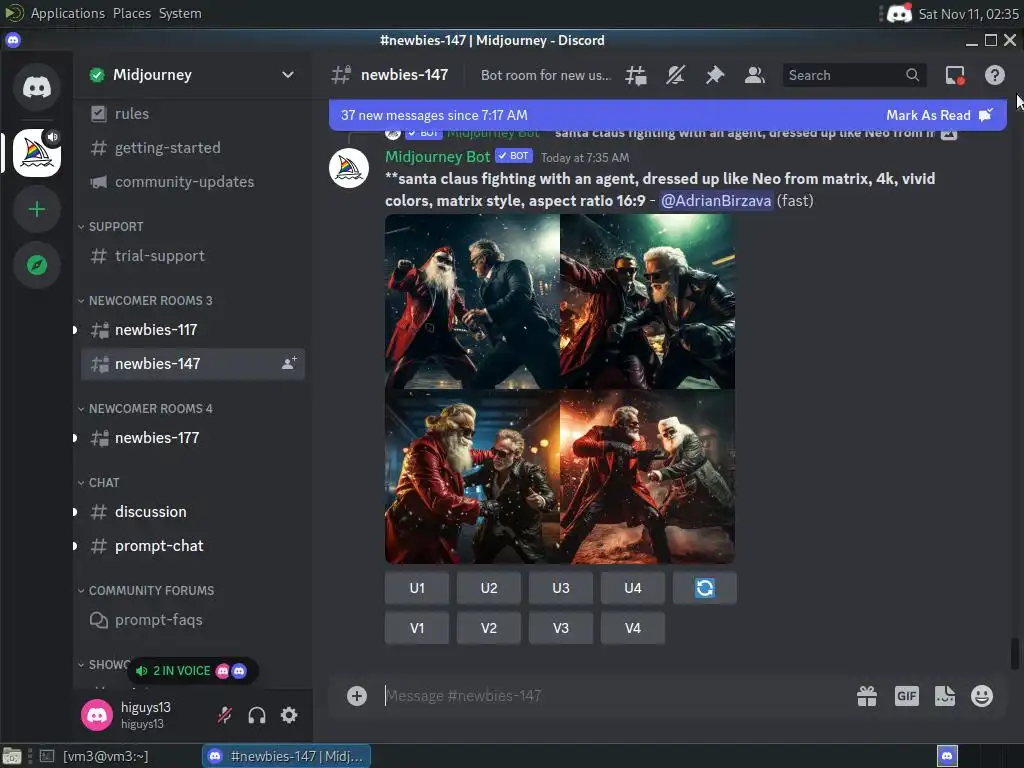Open the Places menu
This screenshot has height=768, width=1024.
[x=132, y=13]
